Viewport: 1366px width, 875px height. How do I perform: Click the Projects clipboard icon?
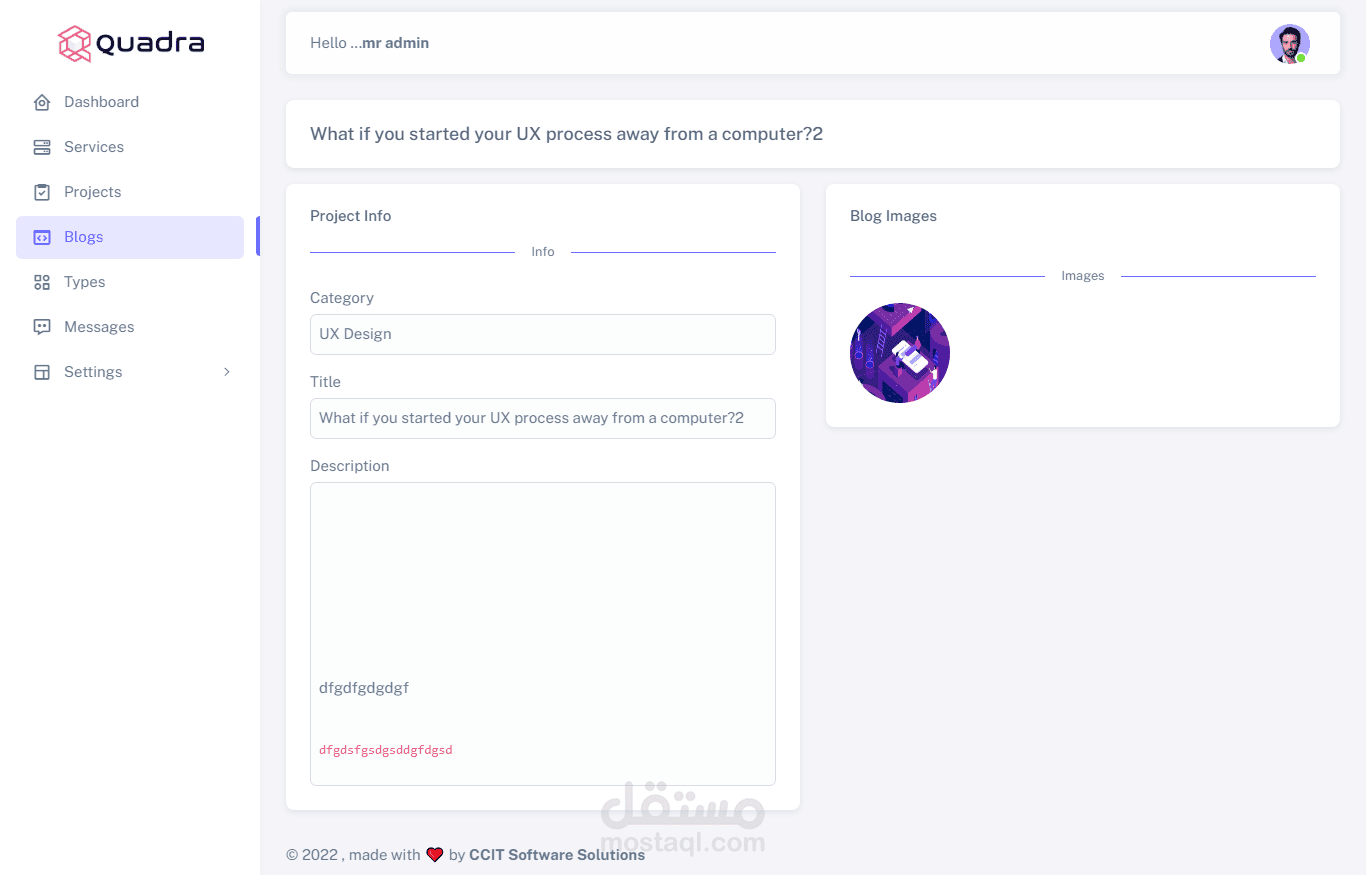(x=42, y=192)
